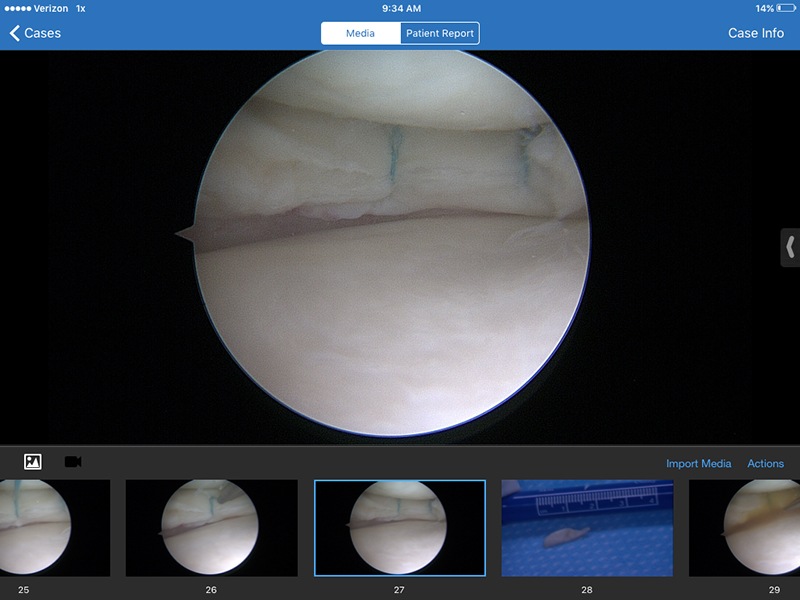Viewport: 800px width, 600px height.
Task: Tap the back chevron beside Cases
Action: point(14,33)
